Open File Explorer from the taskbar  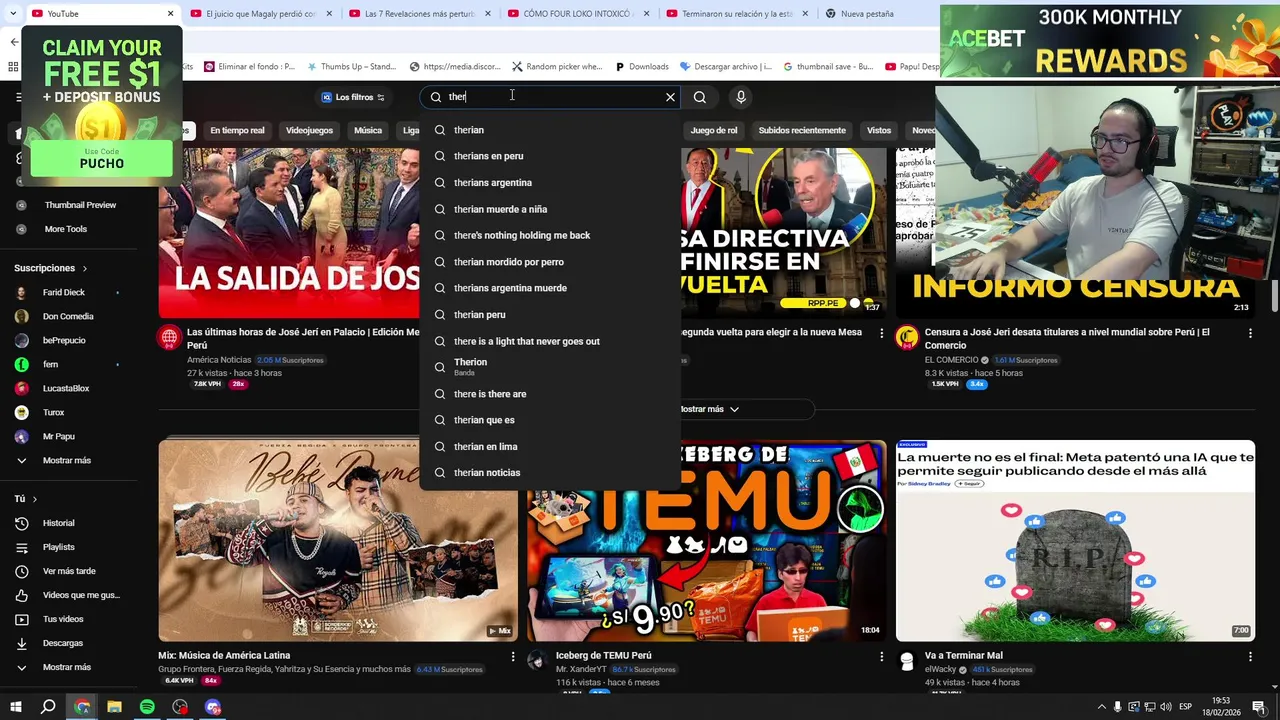[x=115, y=707]
